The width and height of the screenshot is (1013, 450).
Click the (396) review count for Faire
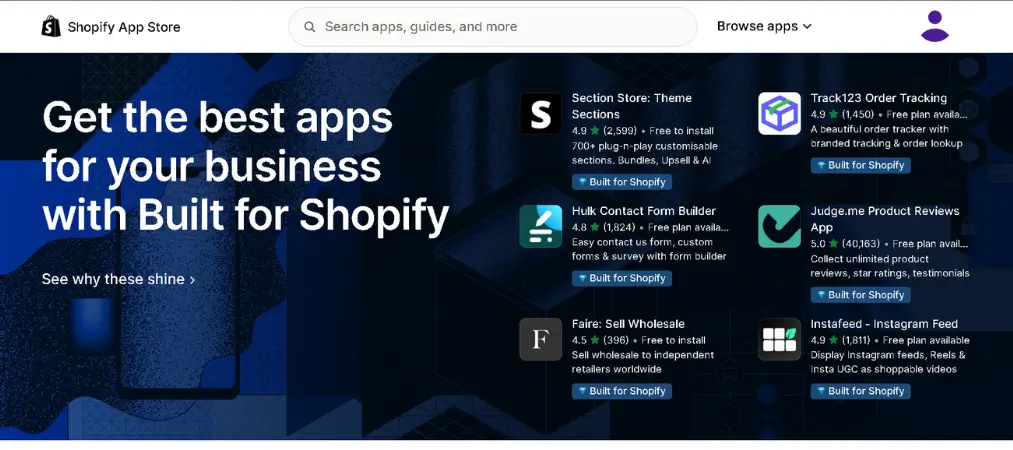616,340
